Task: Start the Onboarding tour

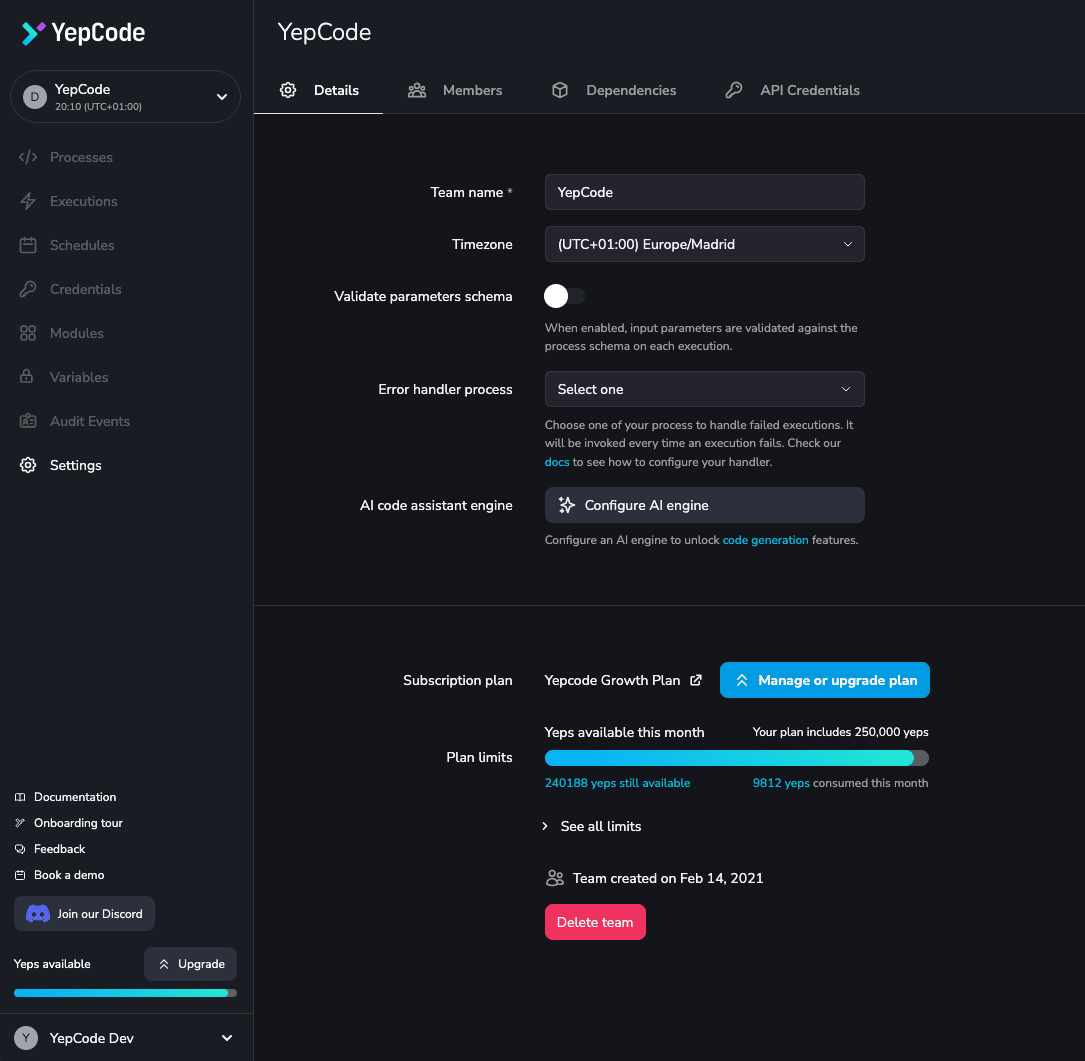Action: [78, 823]
